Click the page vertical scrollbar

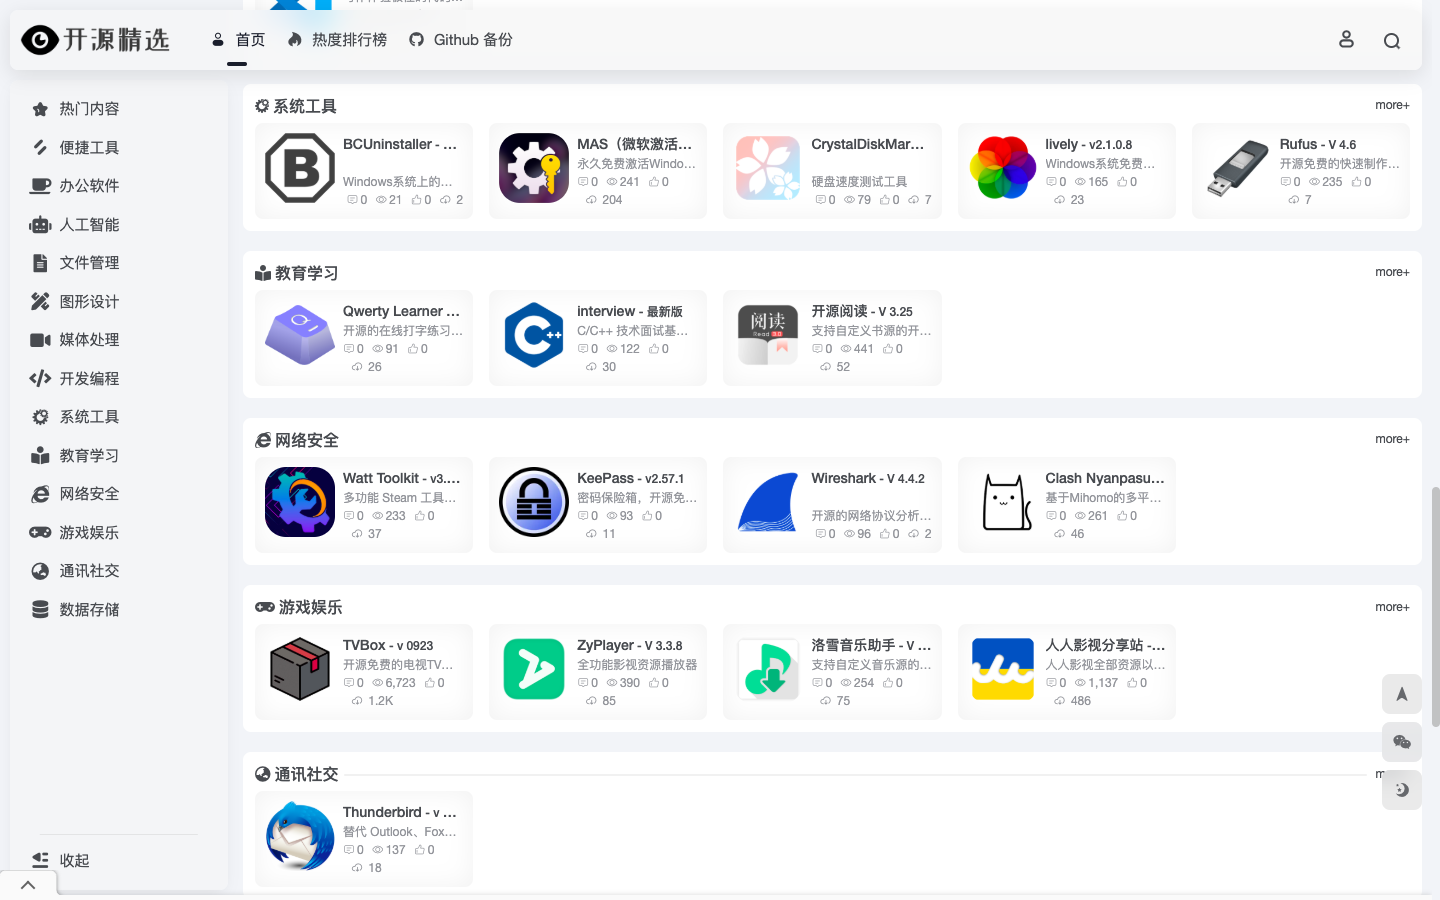1435,606
